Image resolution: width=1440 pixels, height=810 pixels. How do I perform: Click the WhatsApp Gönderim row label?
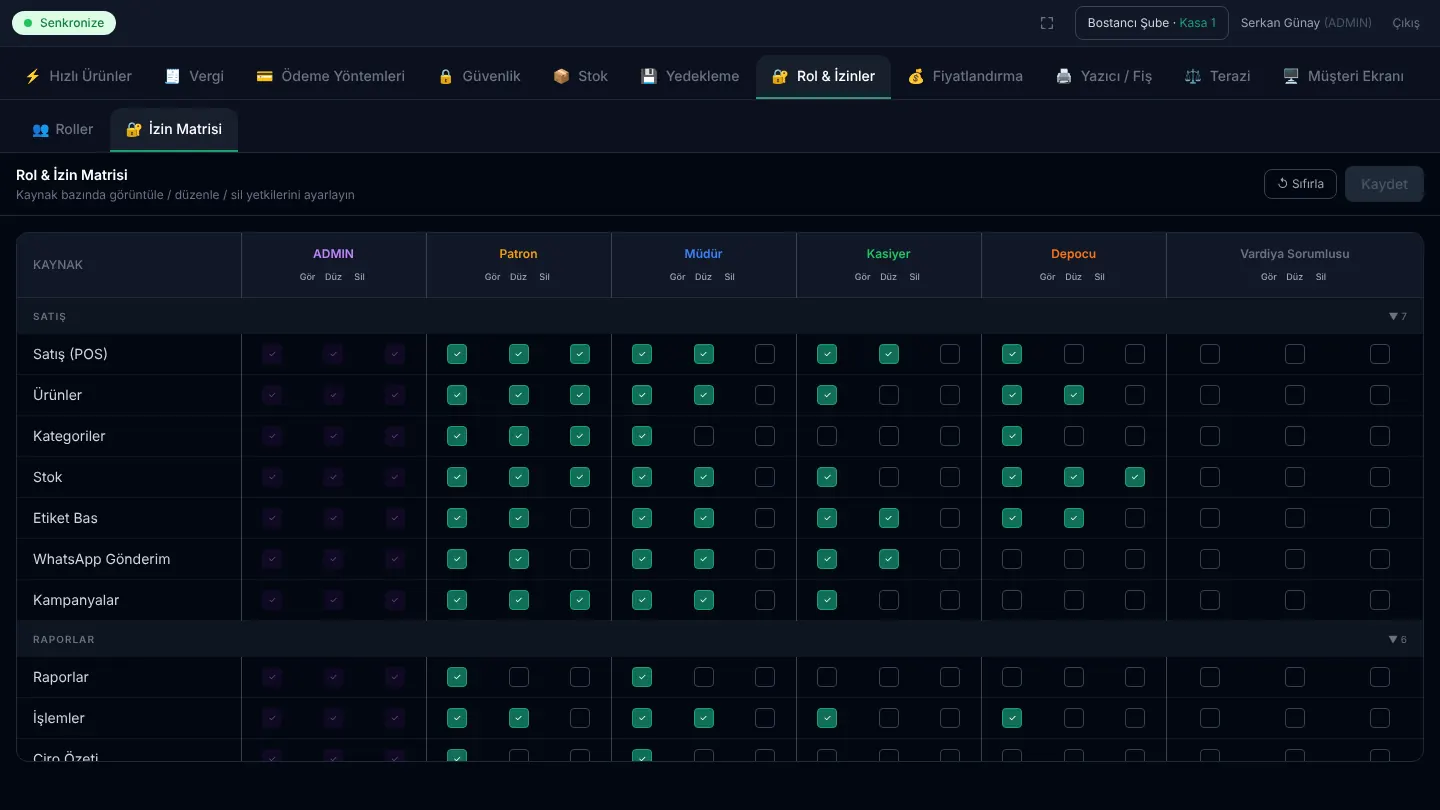(x=101, y=559)
